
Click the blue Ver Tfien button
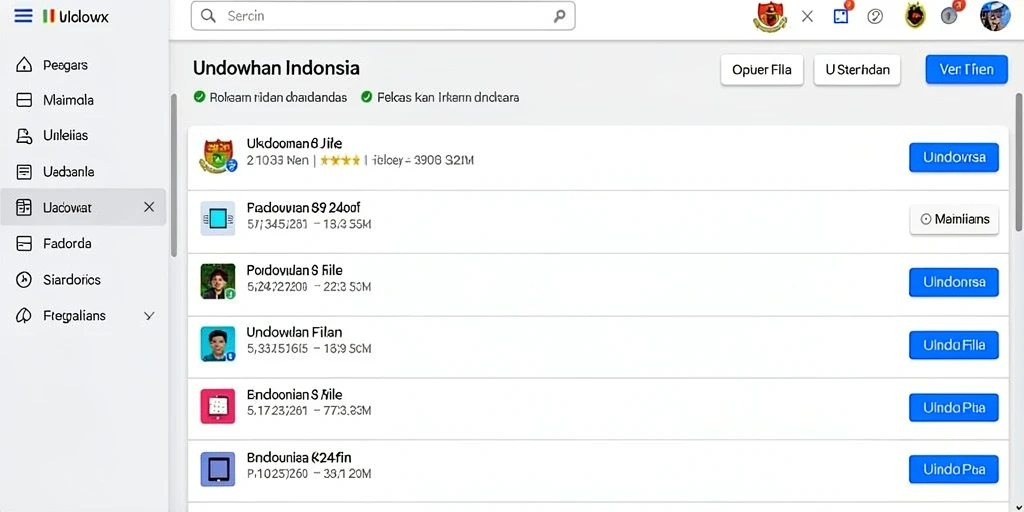[x=967, y=70]
